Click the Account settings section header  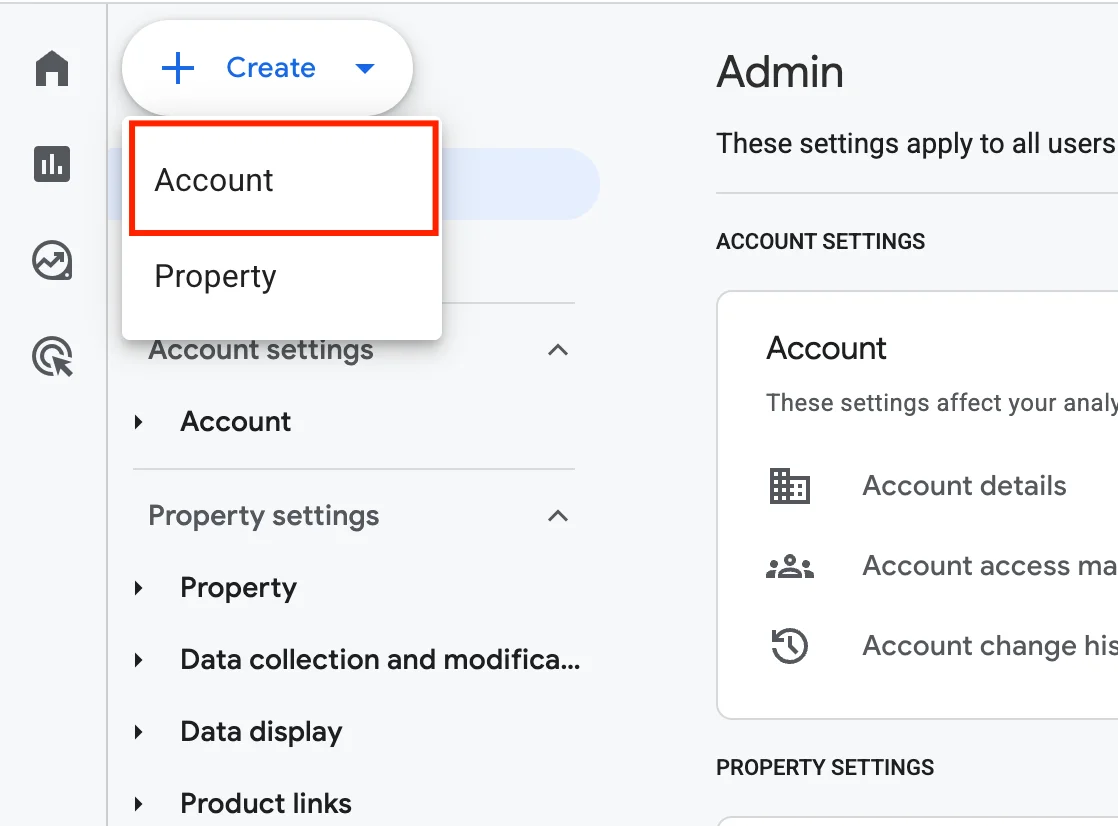tap(261, 350)
